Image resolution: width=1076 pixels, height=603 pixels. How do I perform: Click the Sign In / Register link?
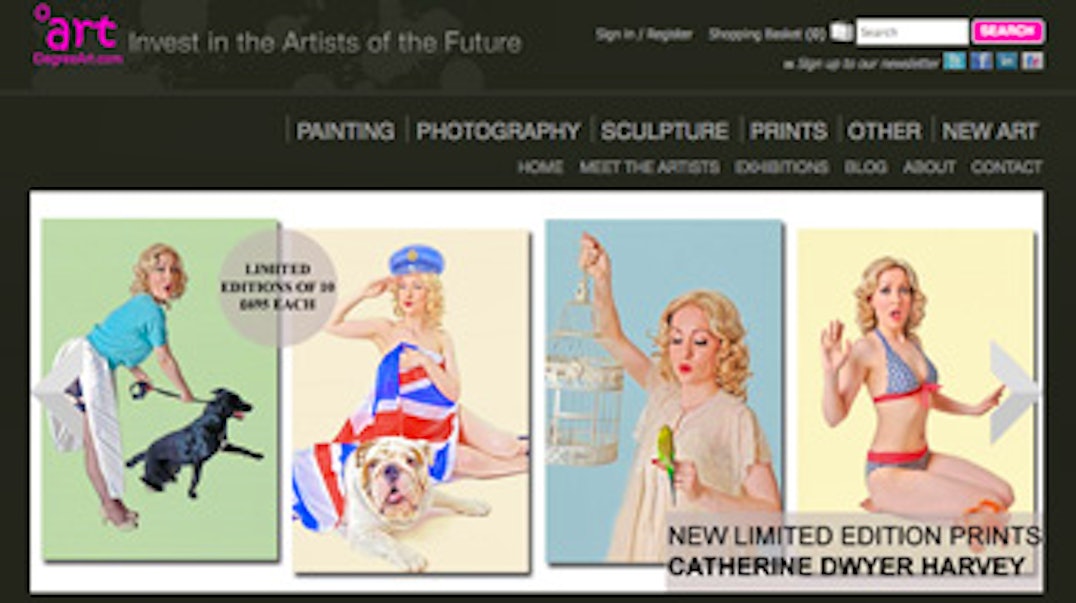click(x=644, y=34)
